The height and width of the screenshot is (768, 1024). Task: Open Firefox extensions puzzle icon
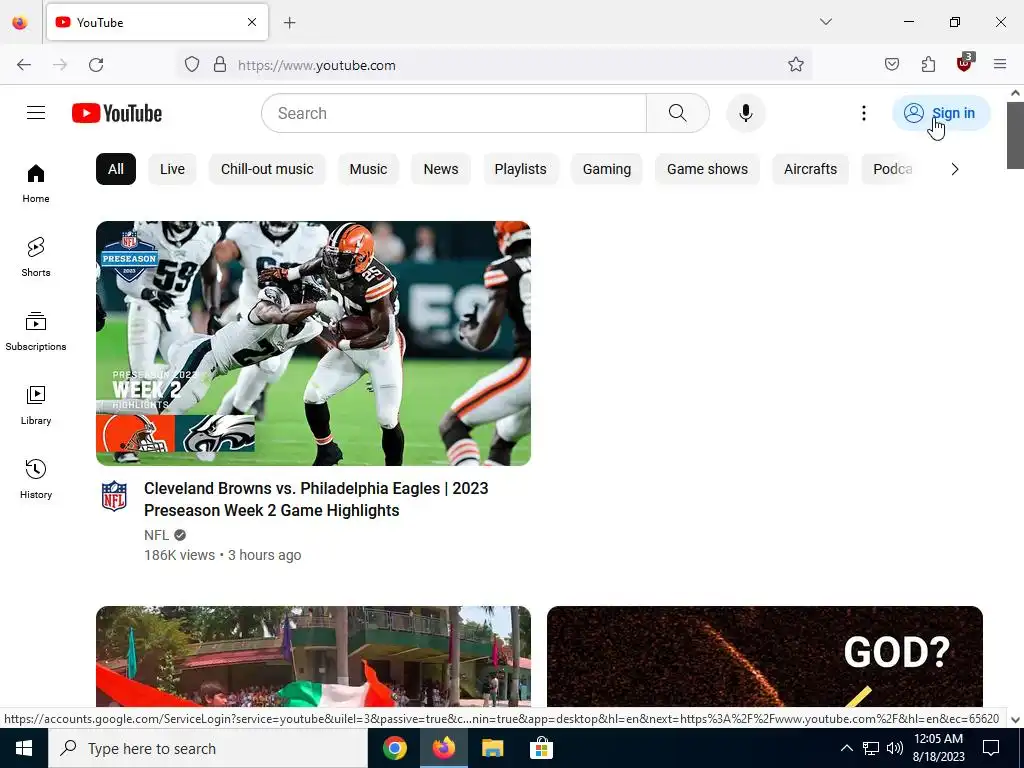pyautogui.click(x=928, y=65)
